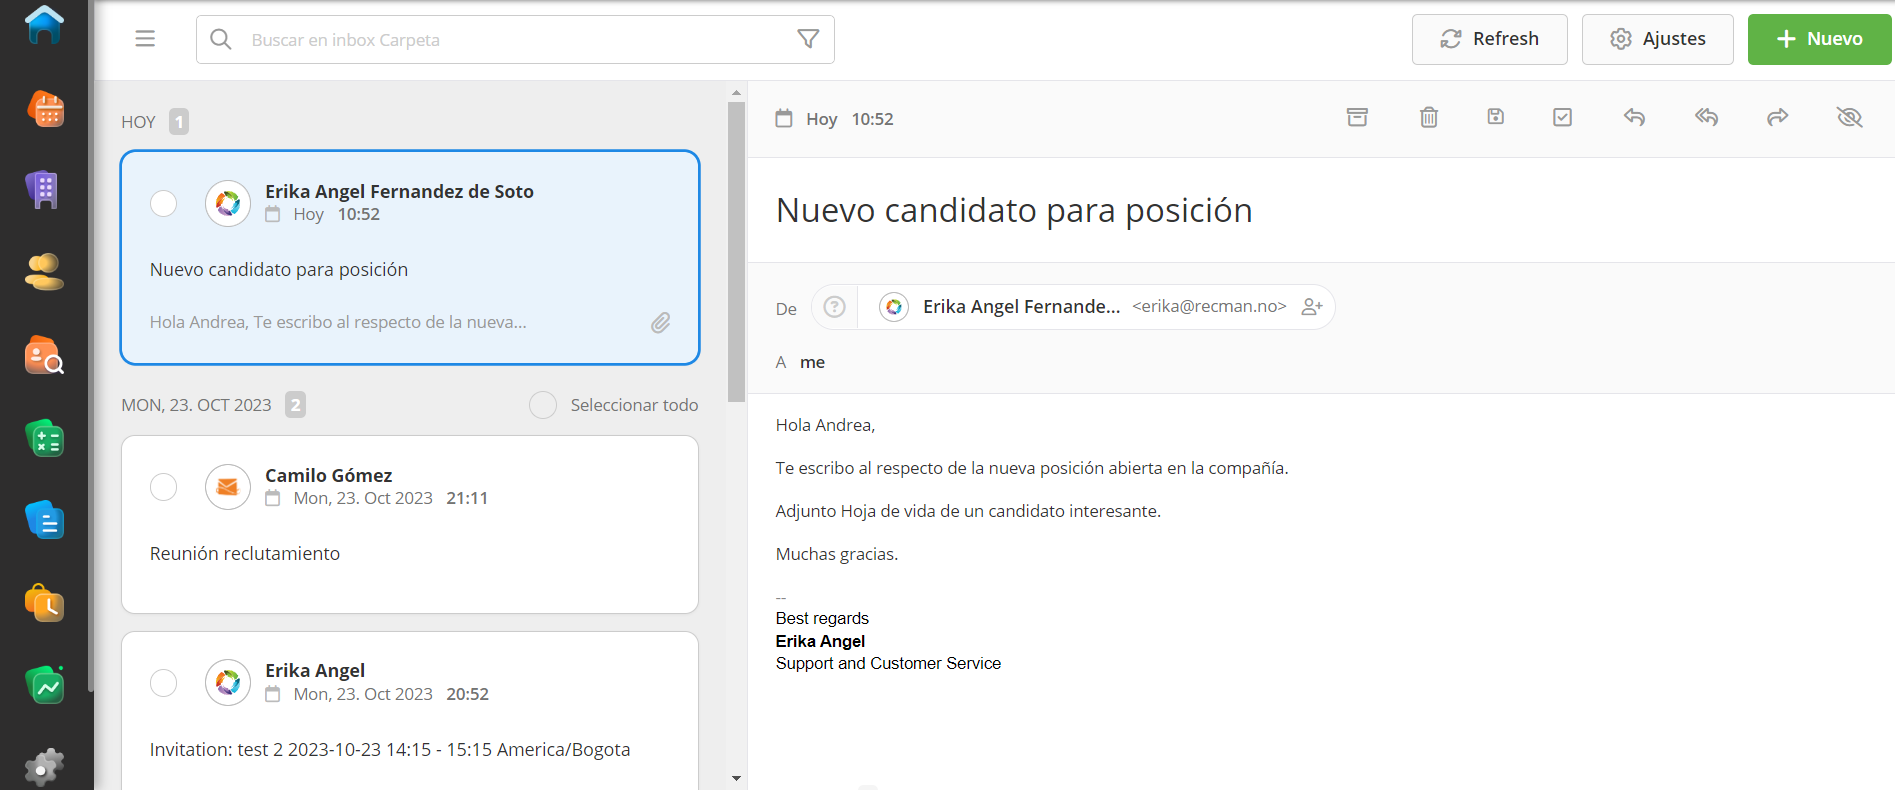Screen dimensions: 1895x790
Task: Click the save disk icon
Action: (1496, 117)
